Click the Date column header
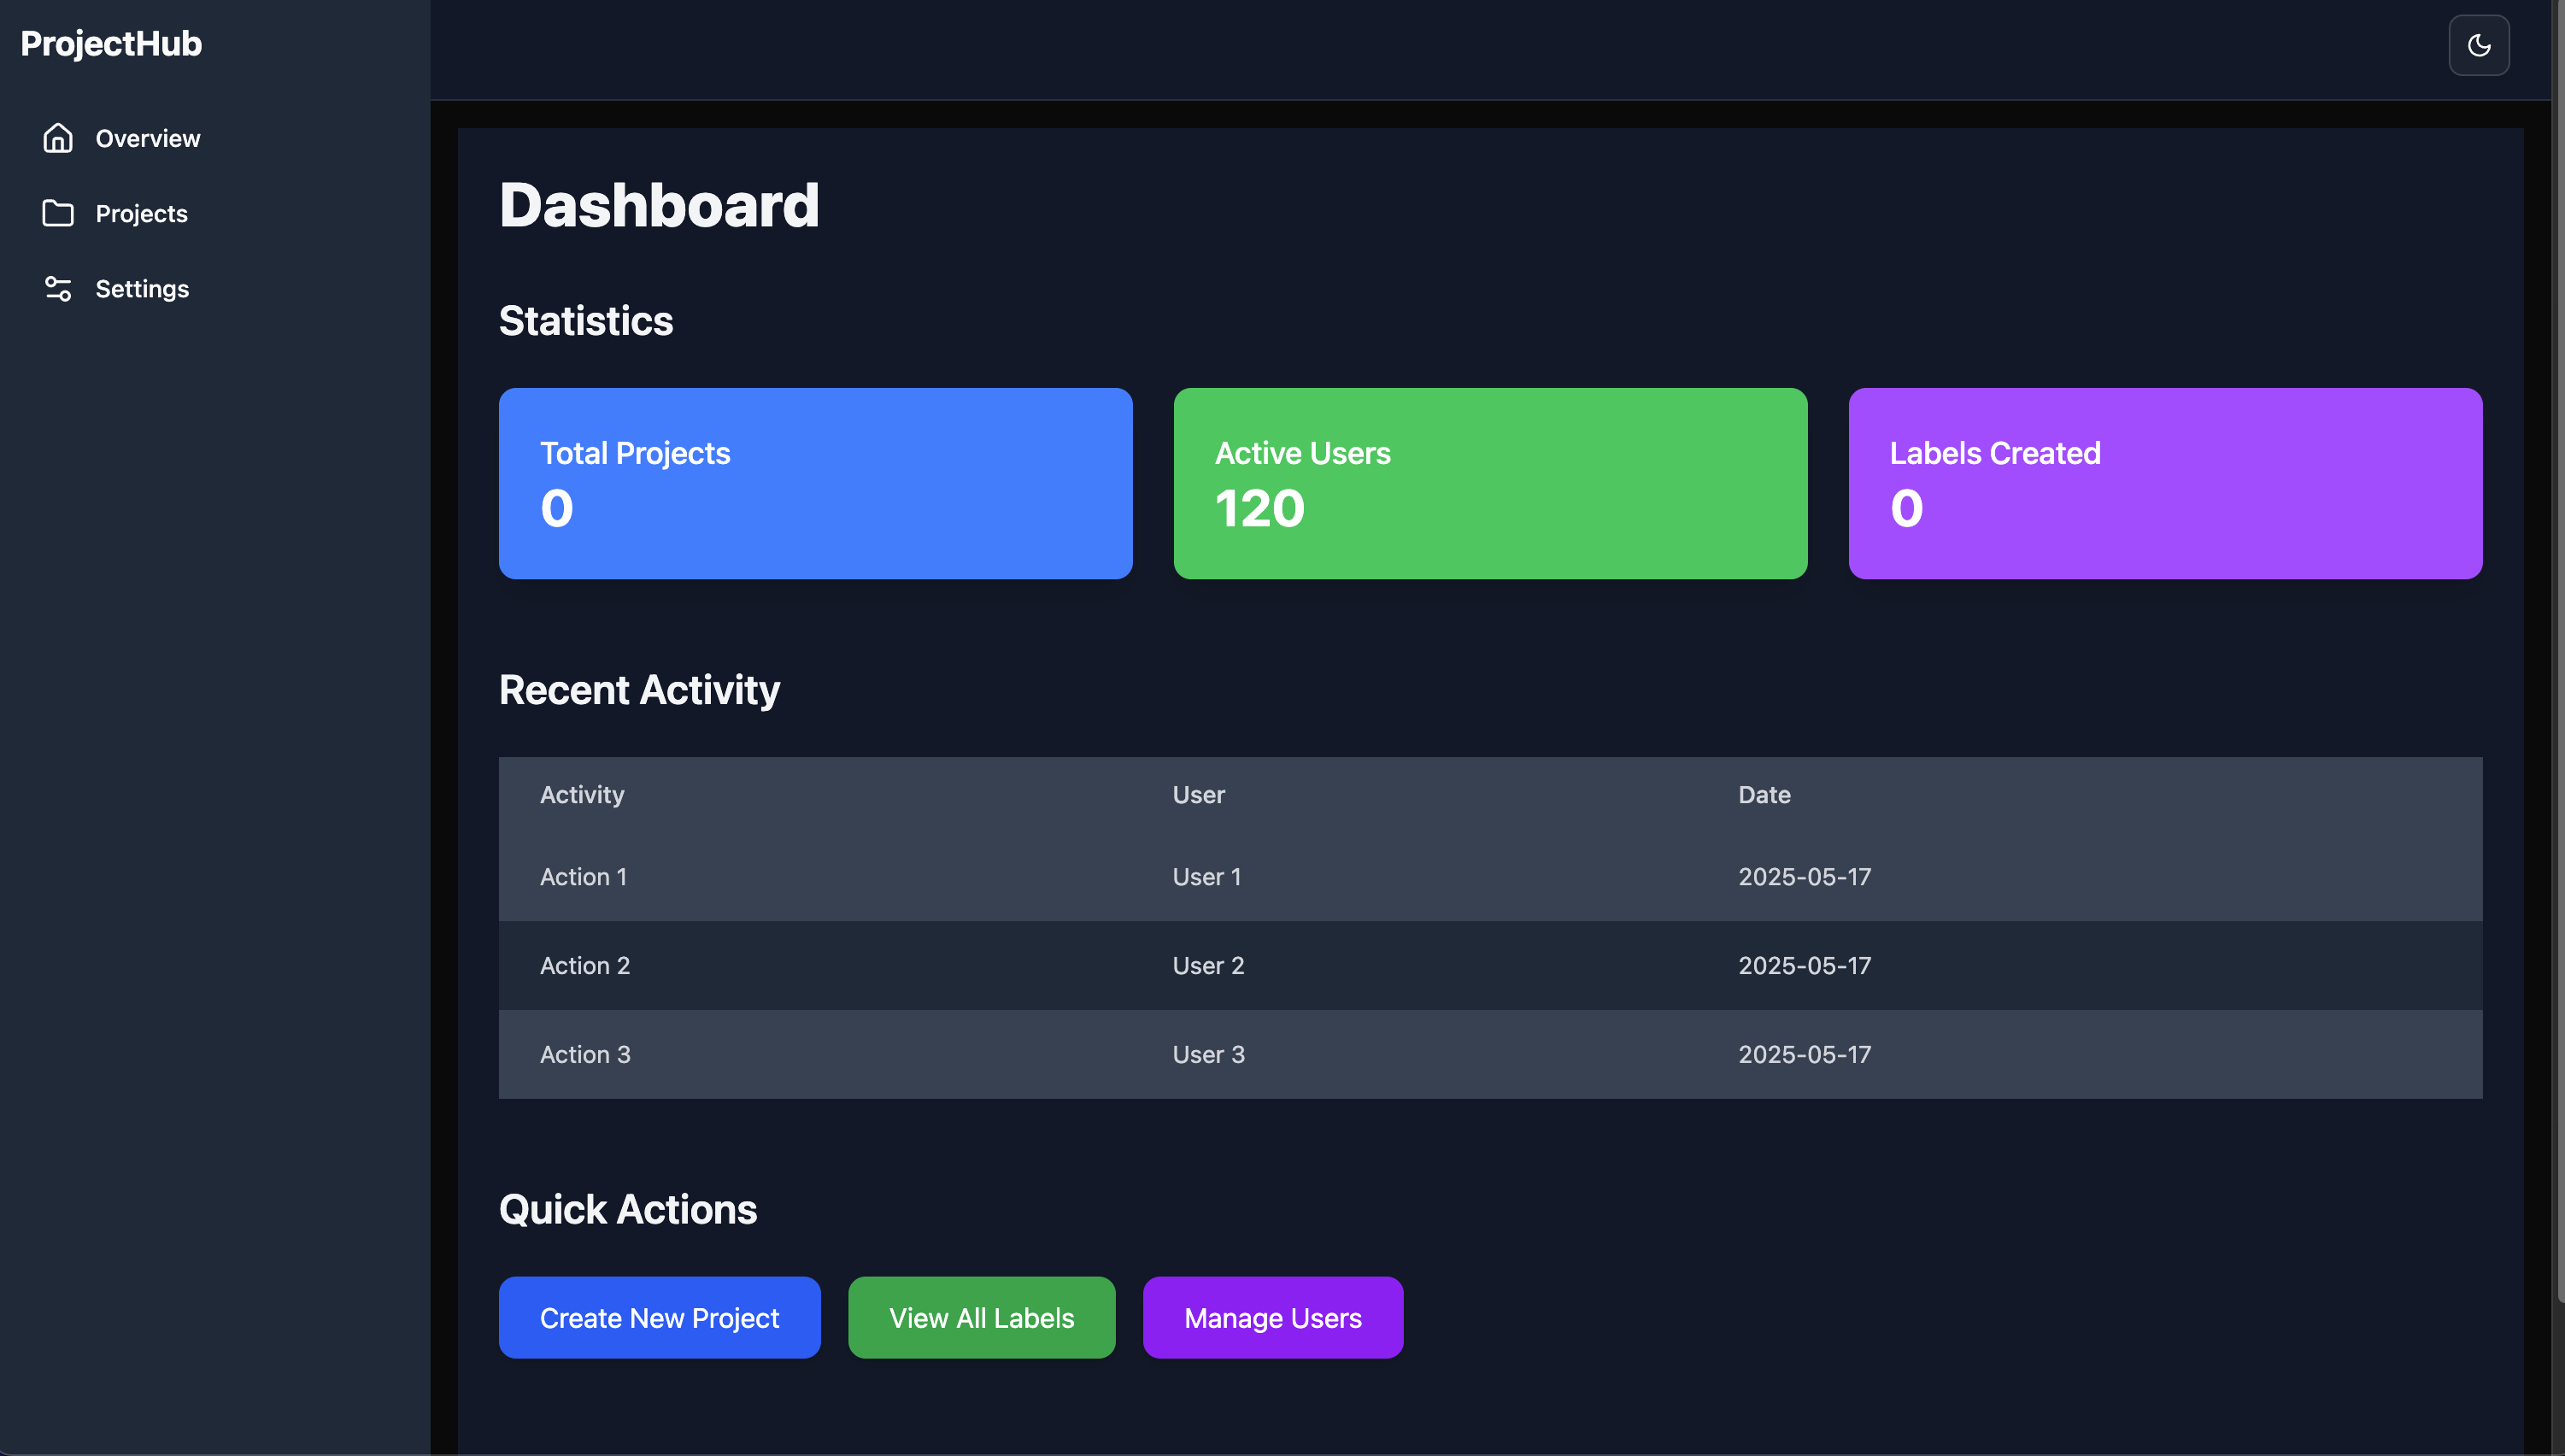 tap(1764, 794)
